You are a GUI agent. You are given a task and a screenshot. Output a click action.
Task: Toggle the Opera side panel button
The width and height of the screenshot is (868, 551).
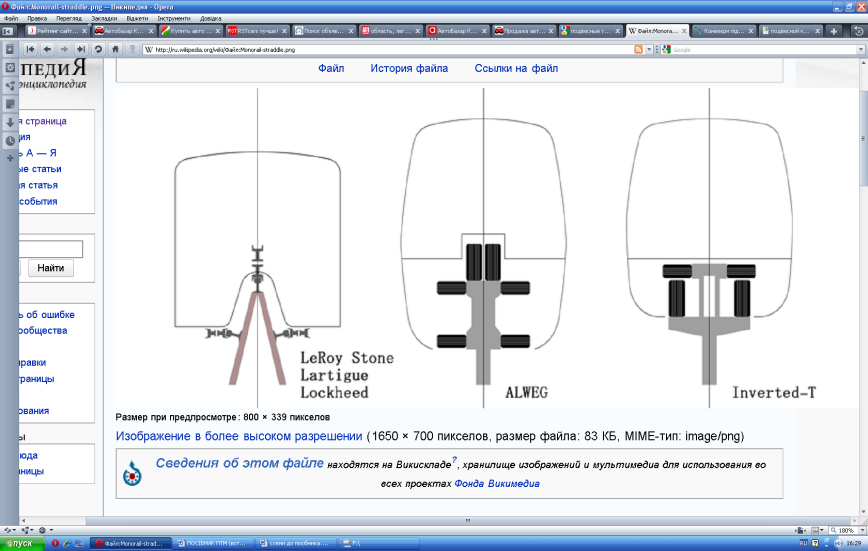[x=7, y=31]
